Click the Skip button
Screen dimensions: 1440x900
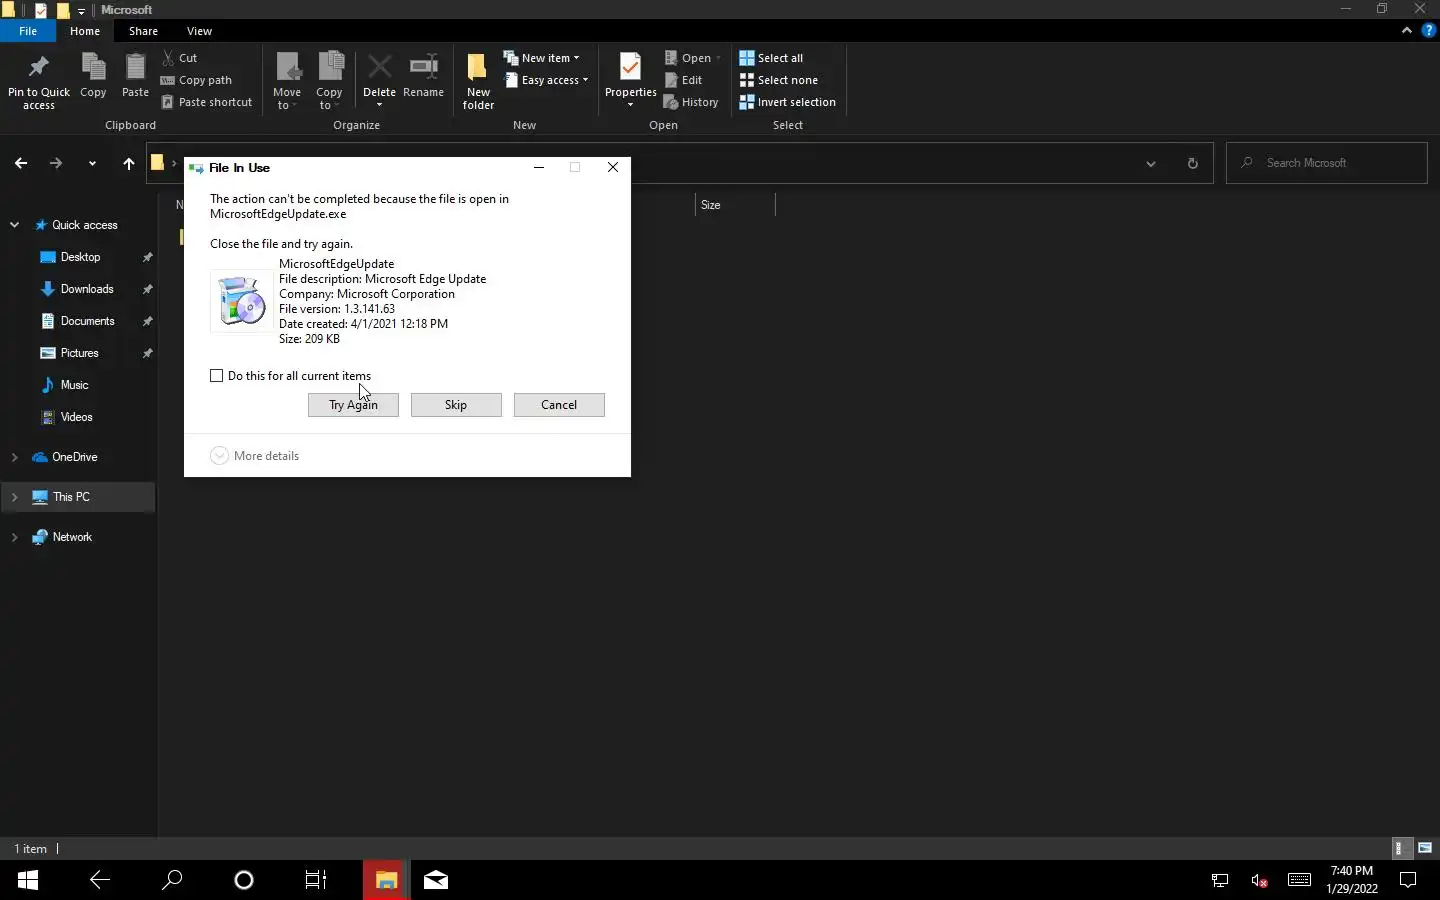(x=456, y=405)
